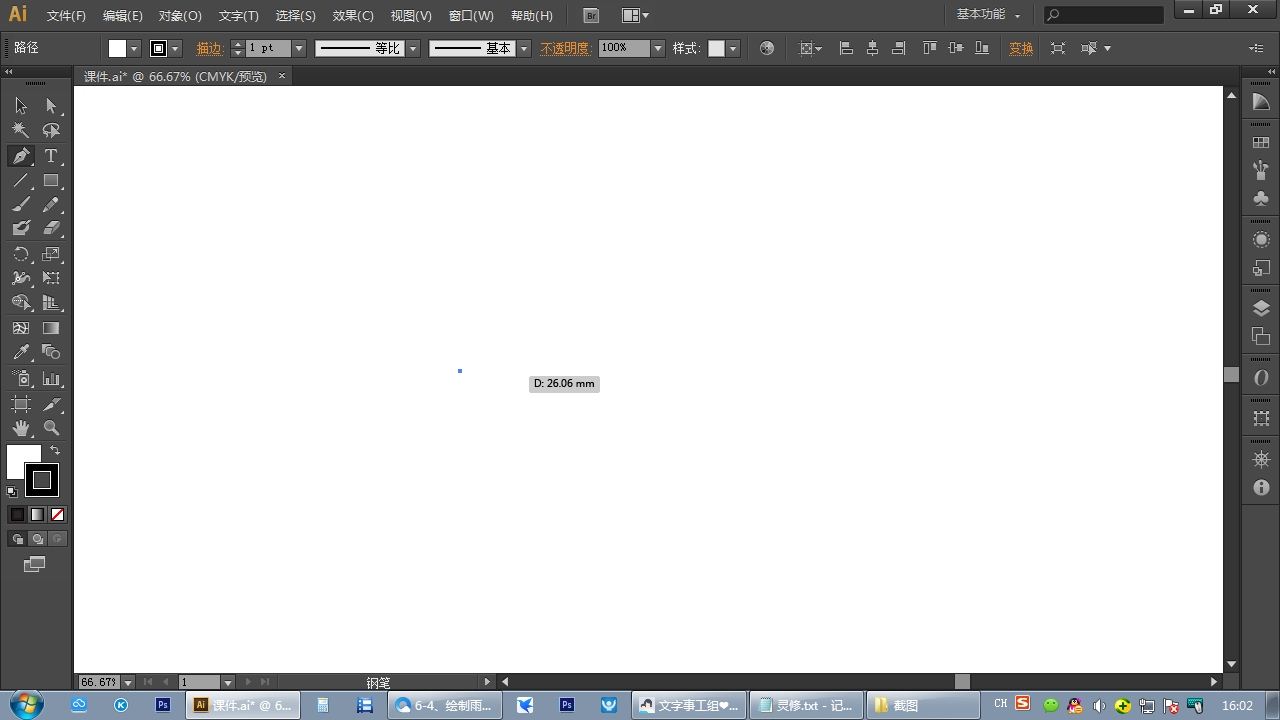Screen dimensions: 1280x720
Task: Select the Blob Brush tool
Action: click(x=21, y=229)
